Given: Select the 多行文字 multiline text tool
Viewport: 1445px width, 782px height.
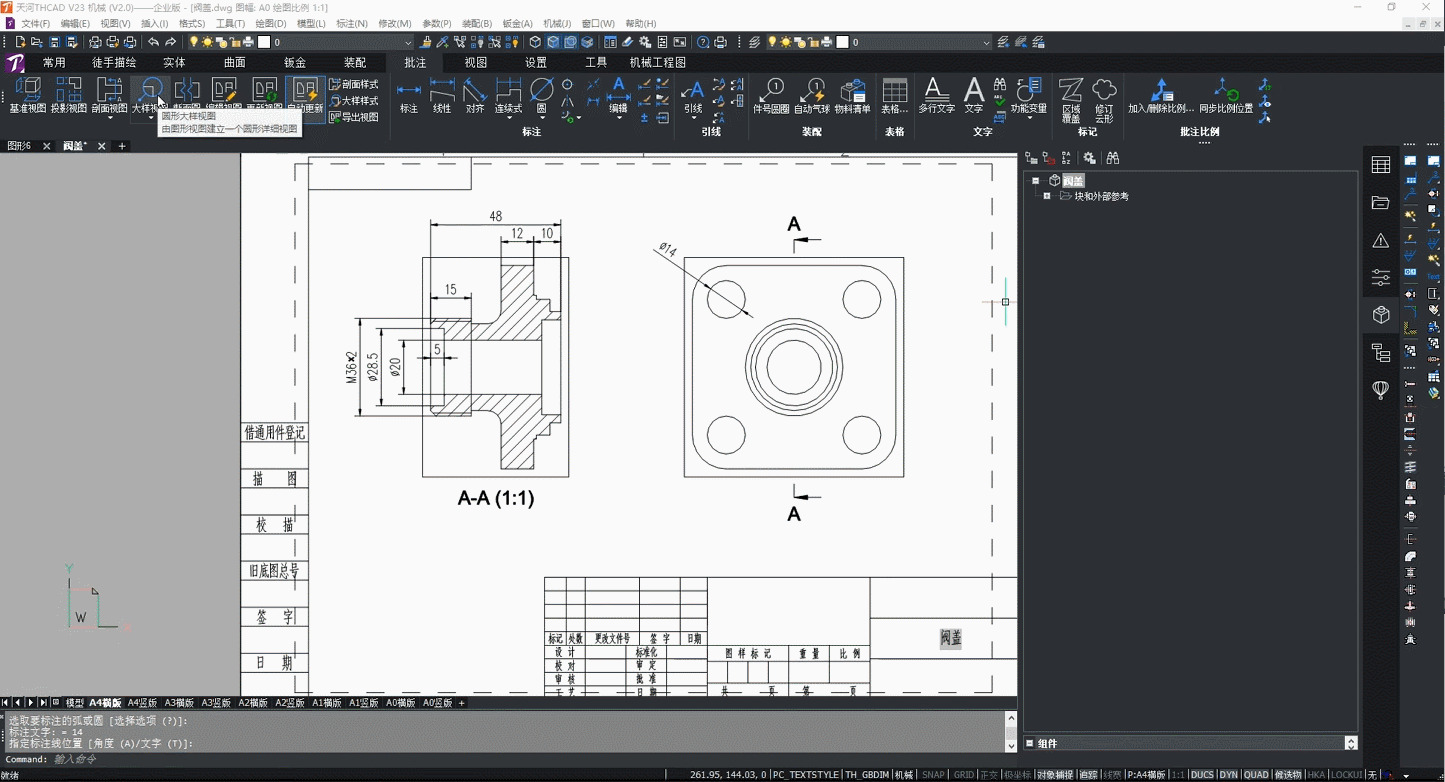Looking at the screenshot, I should pyautogui.click(x=936, y=96).
